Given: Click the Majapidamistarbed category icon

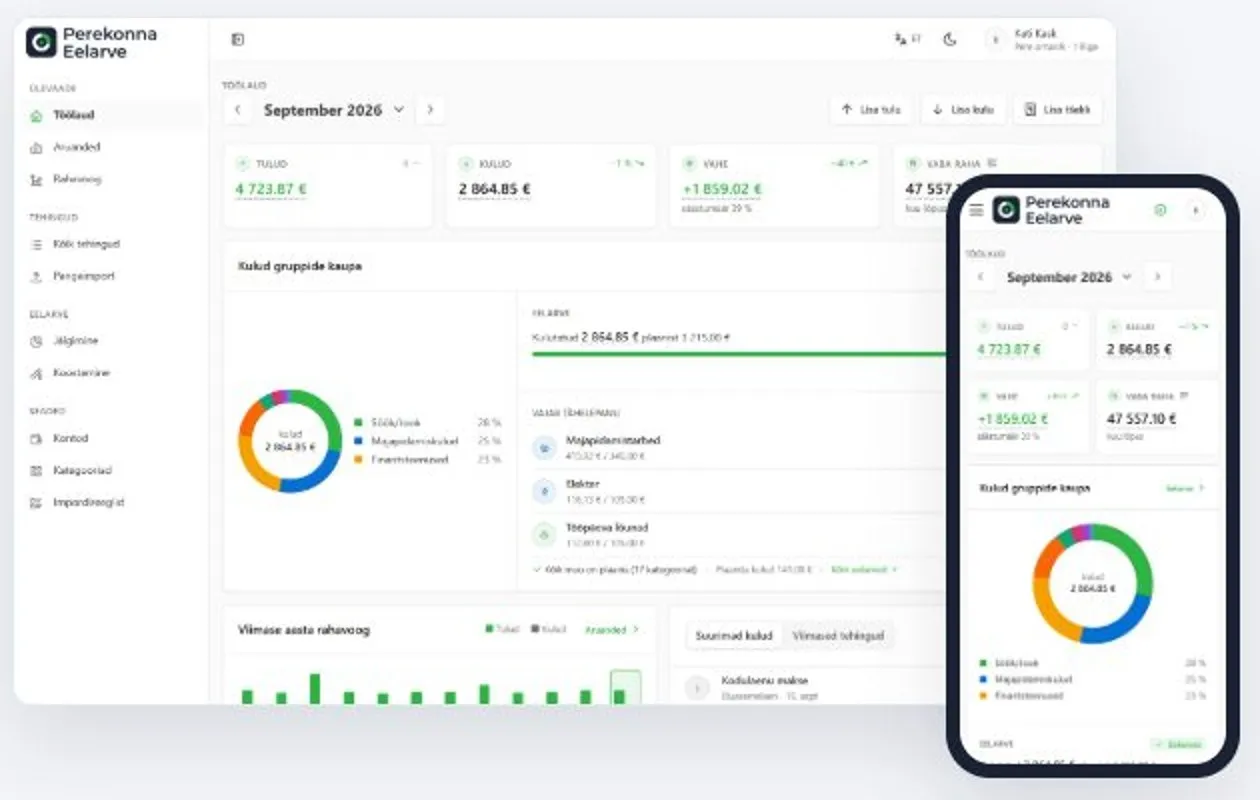Looking at the screenshot, I should tap(543, 447).
